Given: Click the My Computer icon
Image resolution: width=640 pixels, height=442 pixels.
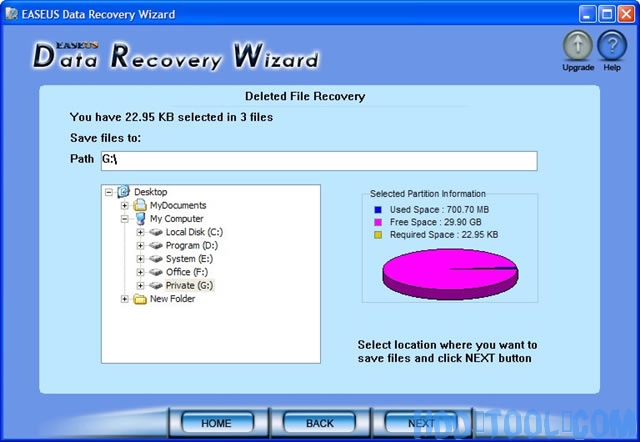Looking at the screenshot, I should coord(140,218).
